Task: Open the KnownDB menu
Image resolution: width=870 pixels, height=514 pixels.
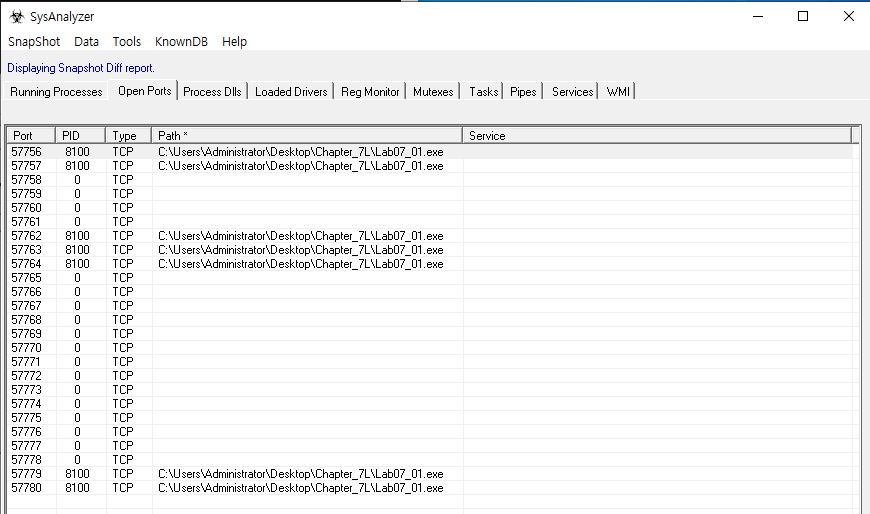Action: pyautogui.click(x=181, y=42)
